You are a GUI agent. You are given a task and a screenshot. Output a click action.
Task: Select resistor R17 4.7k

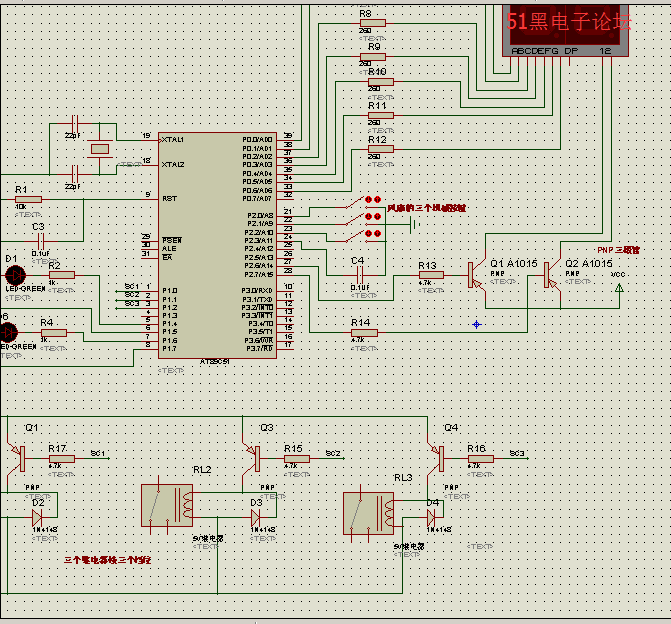[62, 459]
